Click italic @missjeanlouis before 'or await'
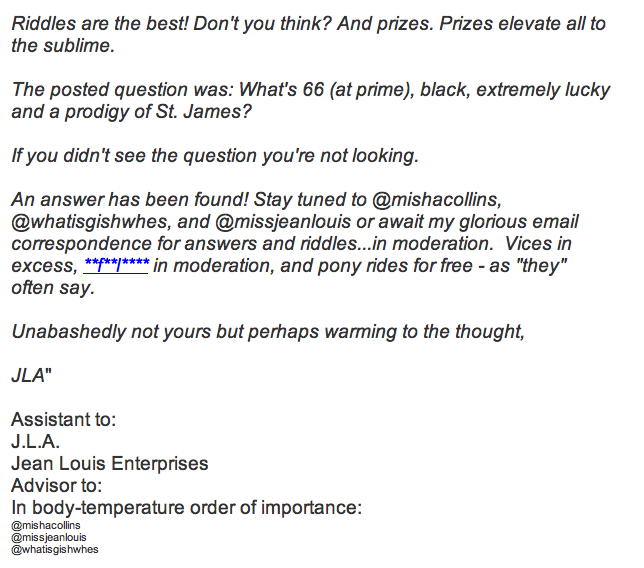 point(283,222)
